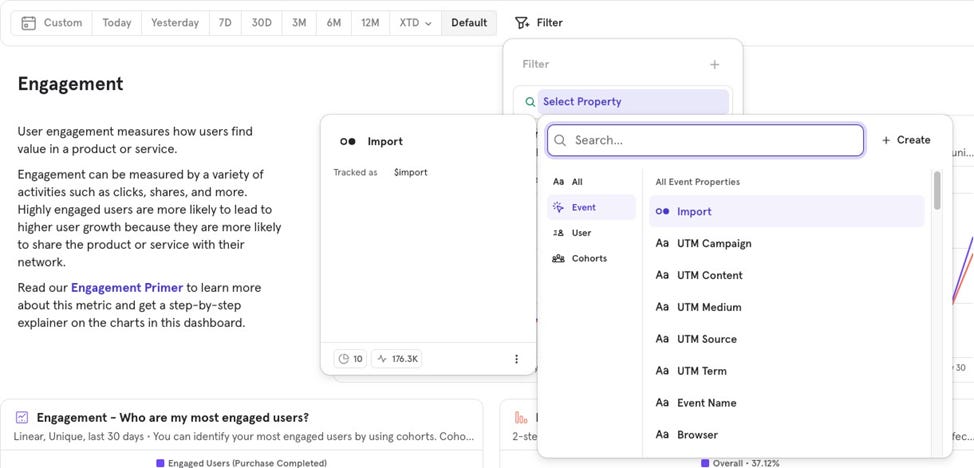The width and height of the screenshot is (974, 468).
Task: Select the Cohorts property category
Action: pos(591,259)
